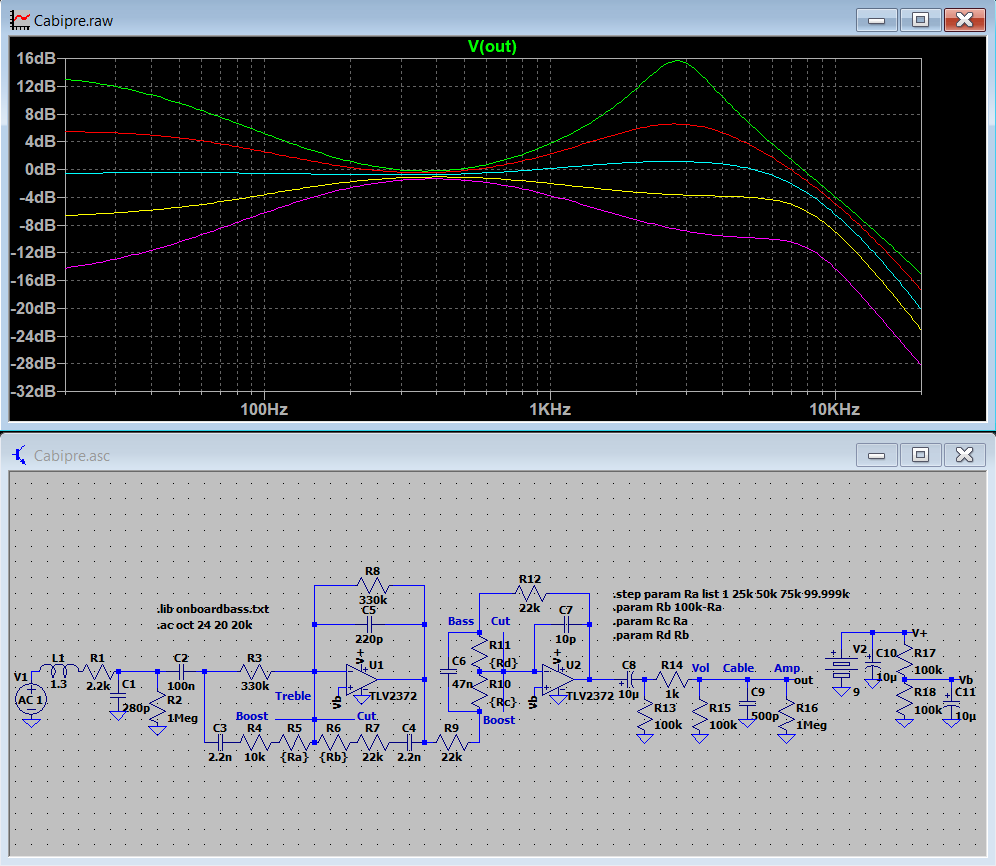Image resolution: width=996 pixels, height=866 pixels.
Task: Select the C5 220p capacitor
Action: pyautogui.click(x=369, y=625)
